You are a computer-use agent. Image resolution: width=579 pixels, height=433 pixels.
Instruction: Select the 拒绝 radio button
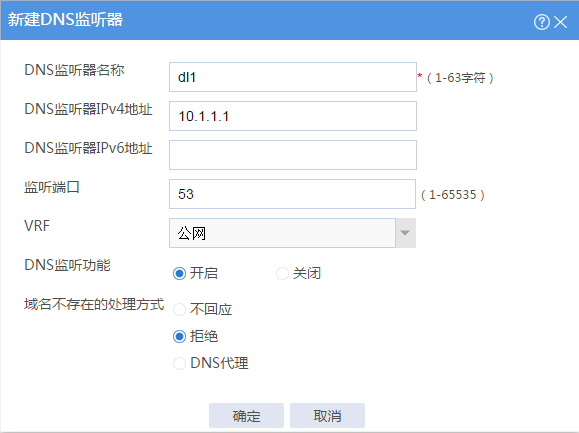(x=179, y=336)
